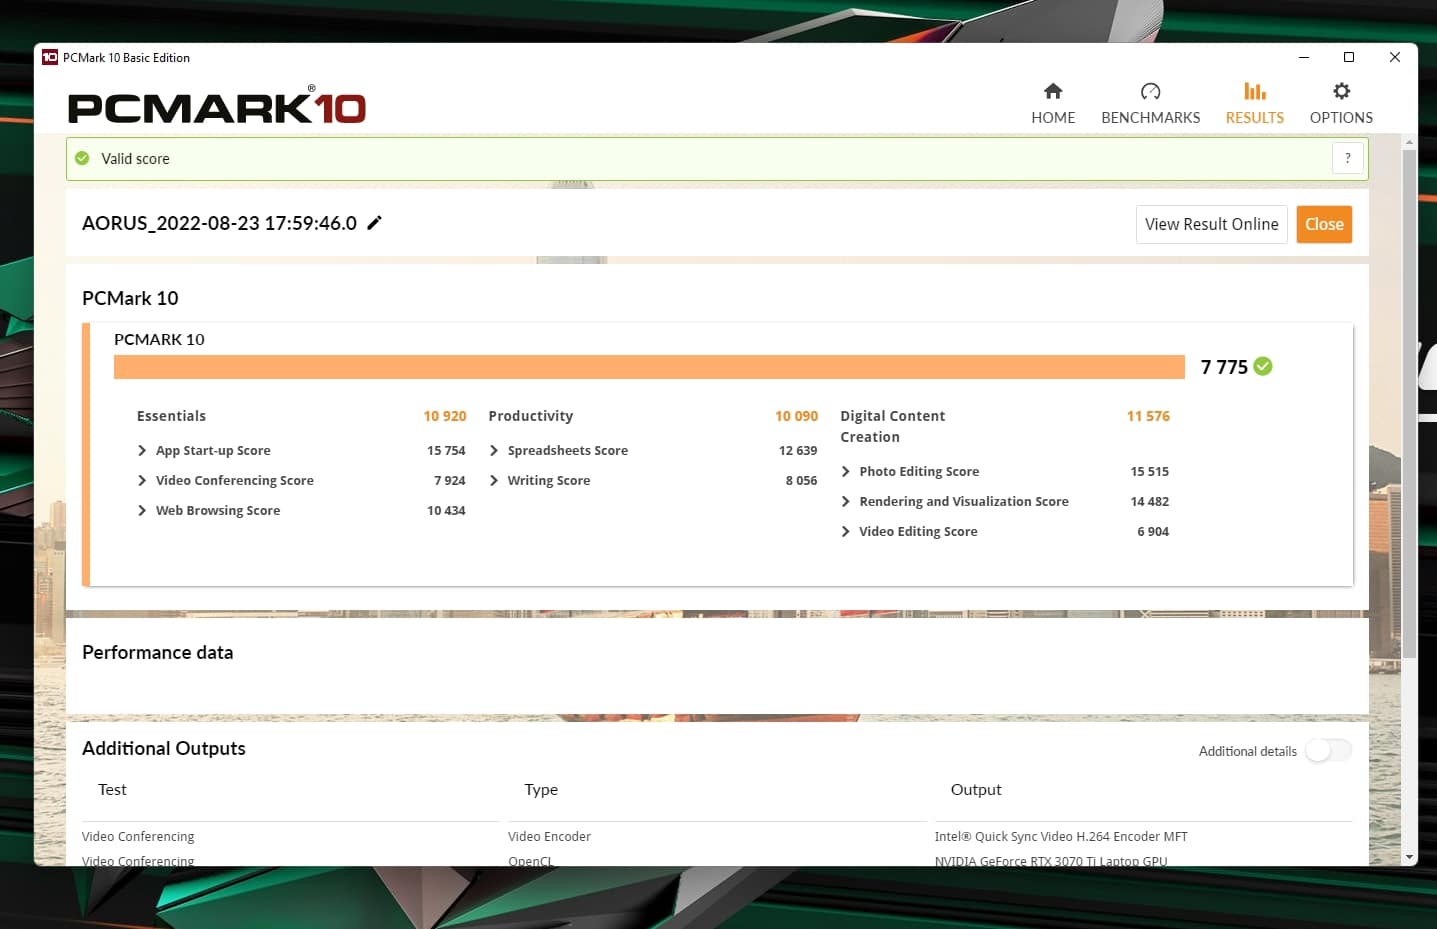Maximize the PCMark 10 window

1348,57
